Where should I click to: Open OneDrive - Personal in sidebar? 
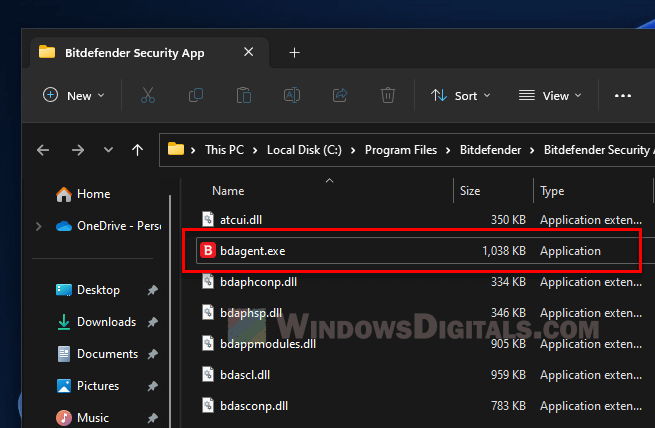click(108, 226)
